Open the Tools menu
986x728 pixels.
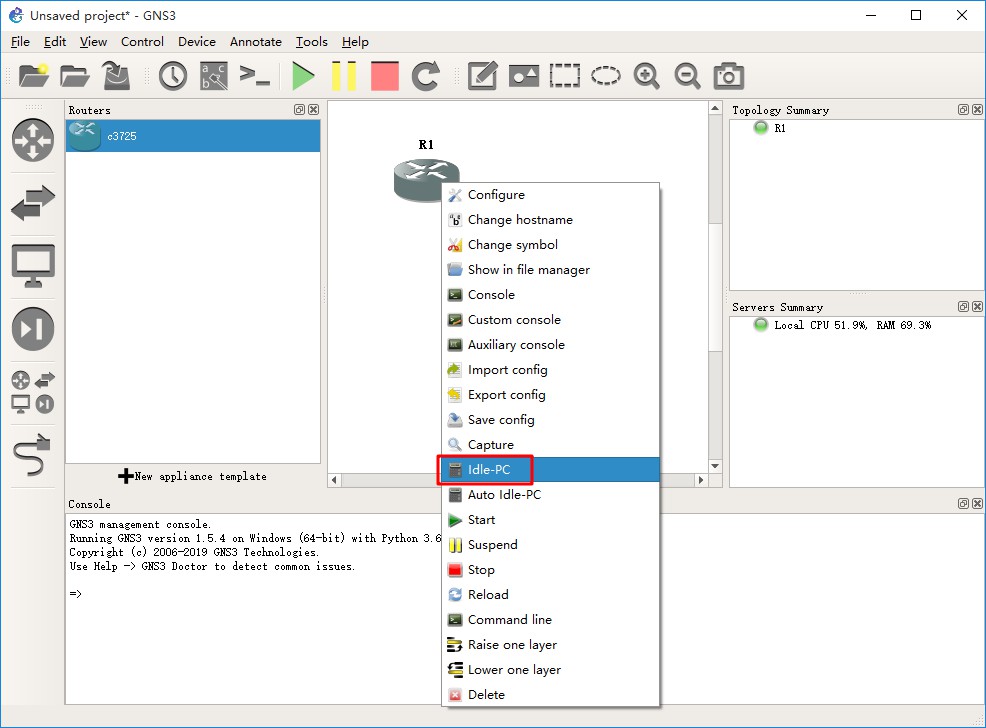[312, 41]
